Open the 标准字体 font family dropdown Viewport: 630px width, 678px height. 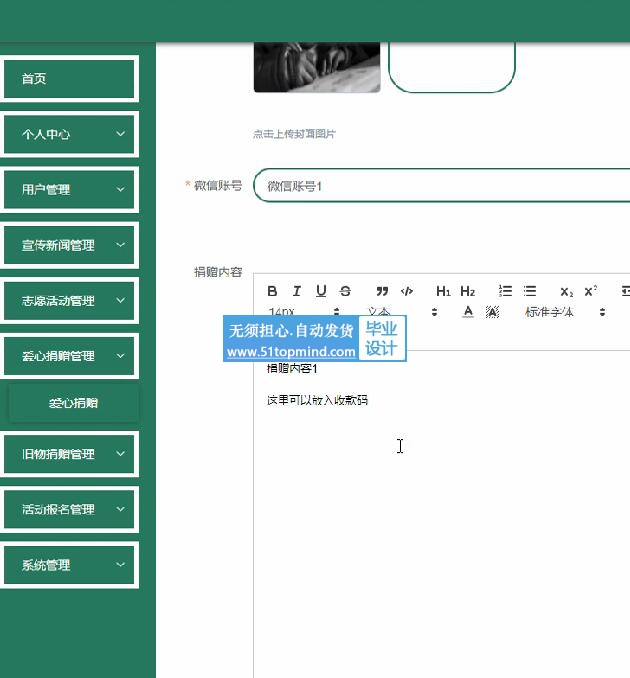(x=565, y=312)
